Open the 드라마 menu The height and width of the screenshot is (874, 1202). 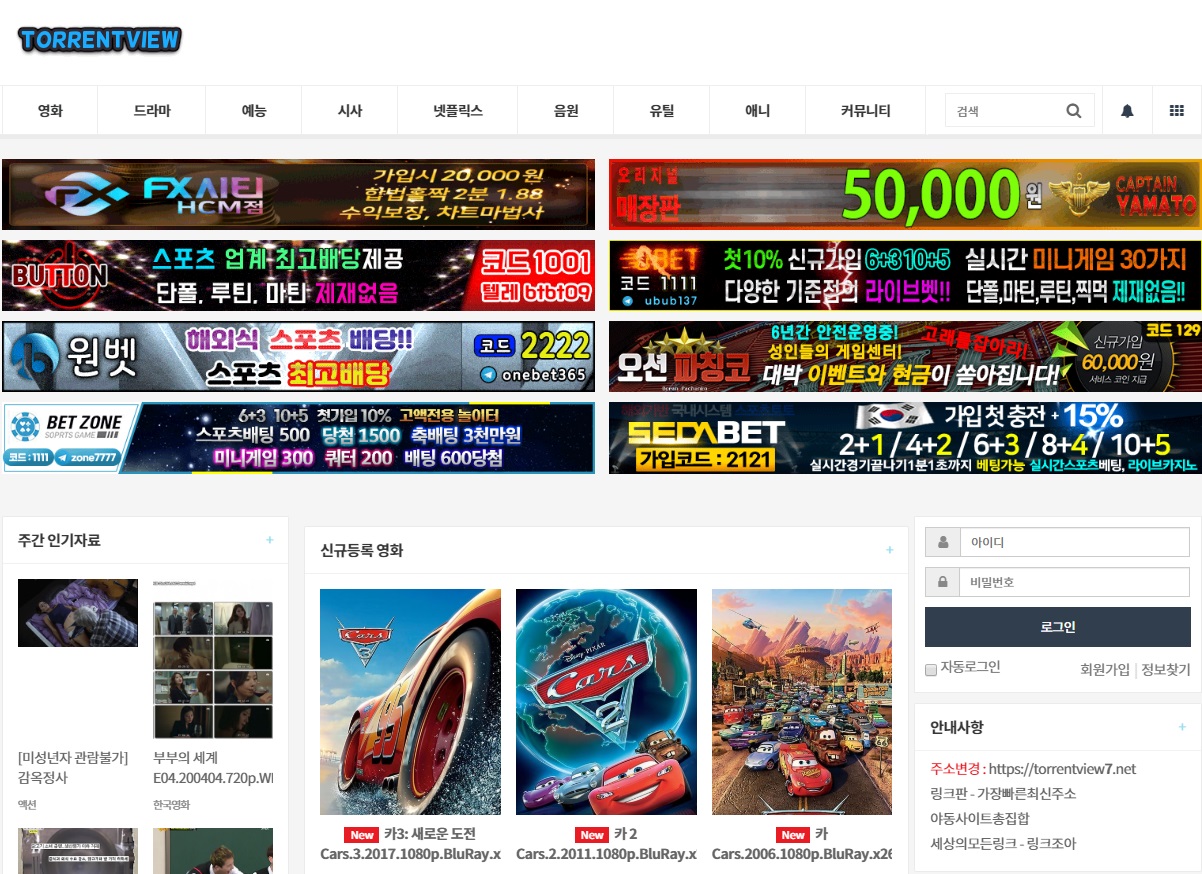pyautogui.click(x=152, y=111)
